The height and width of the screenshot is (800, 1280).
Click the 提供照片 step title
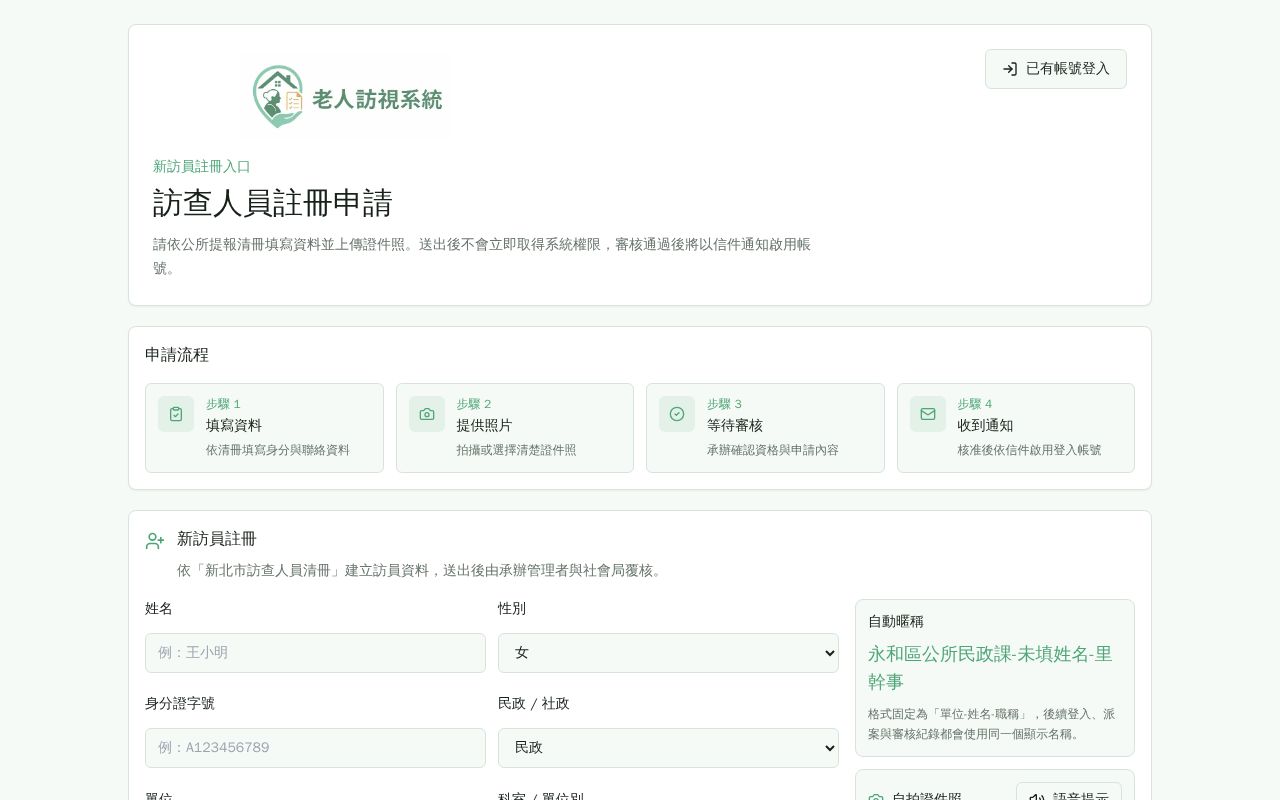click(485, 425)
